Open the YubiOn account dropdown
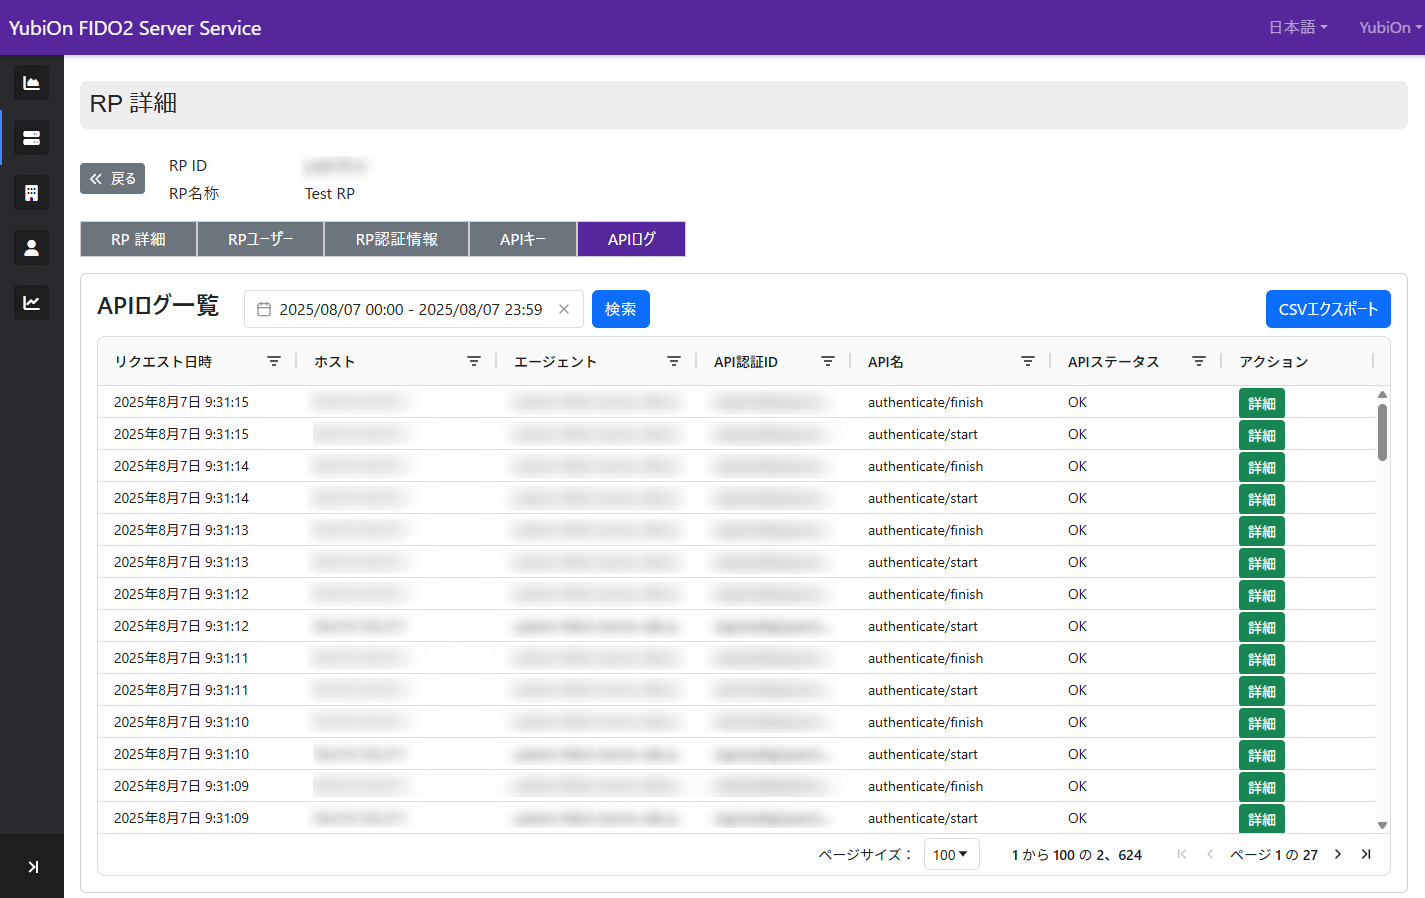 (1390, 28)
